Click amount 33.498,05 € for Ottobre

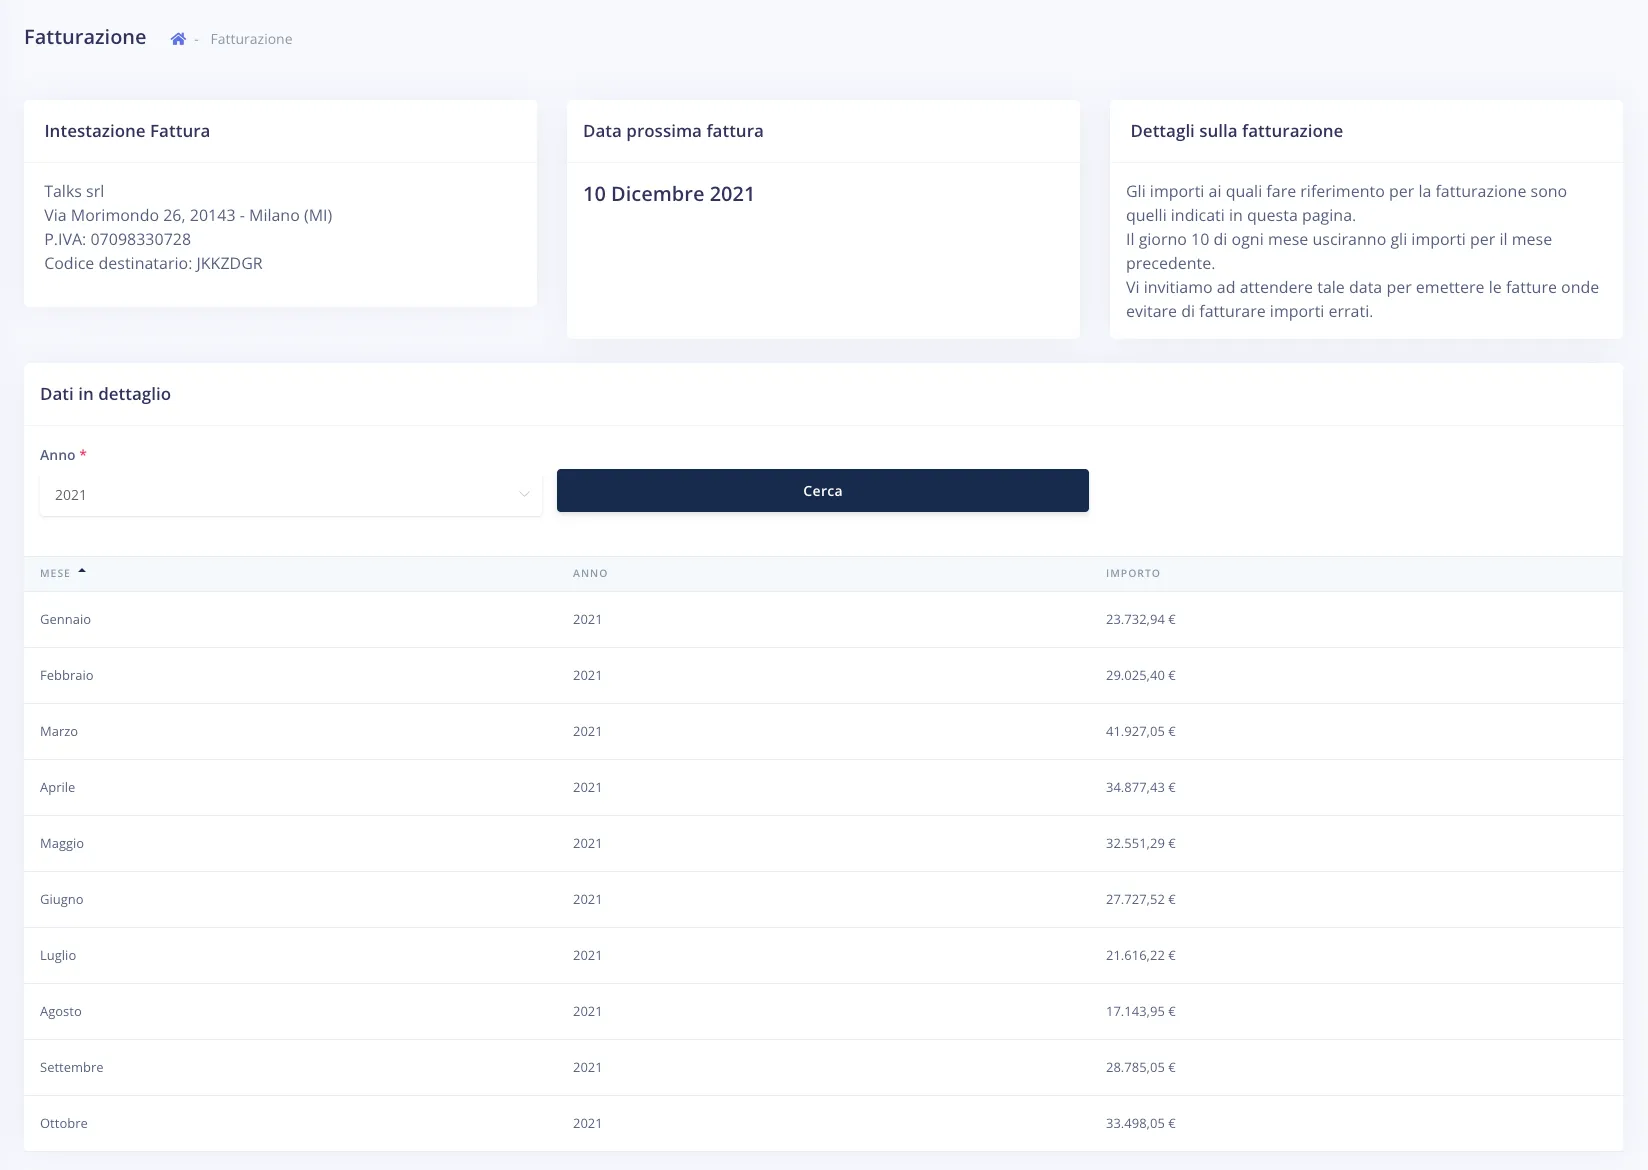point(1141,1123)
